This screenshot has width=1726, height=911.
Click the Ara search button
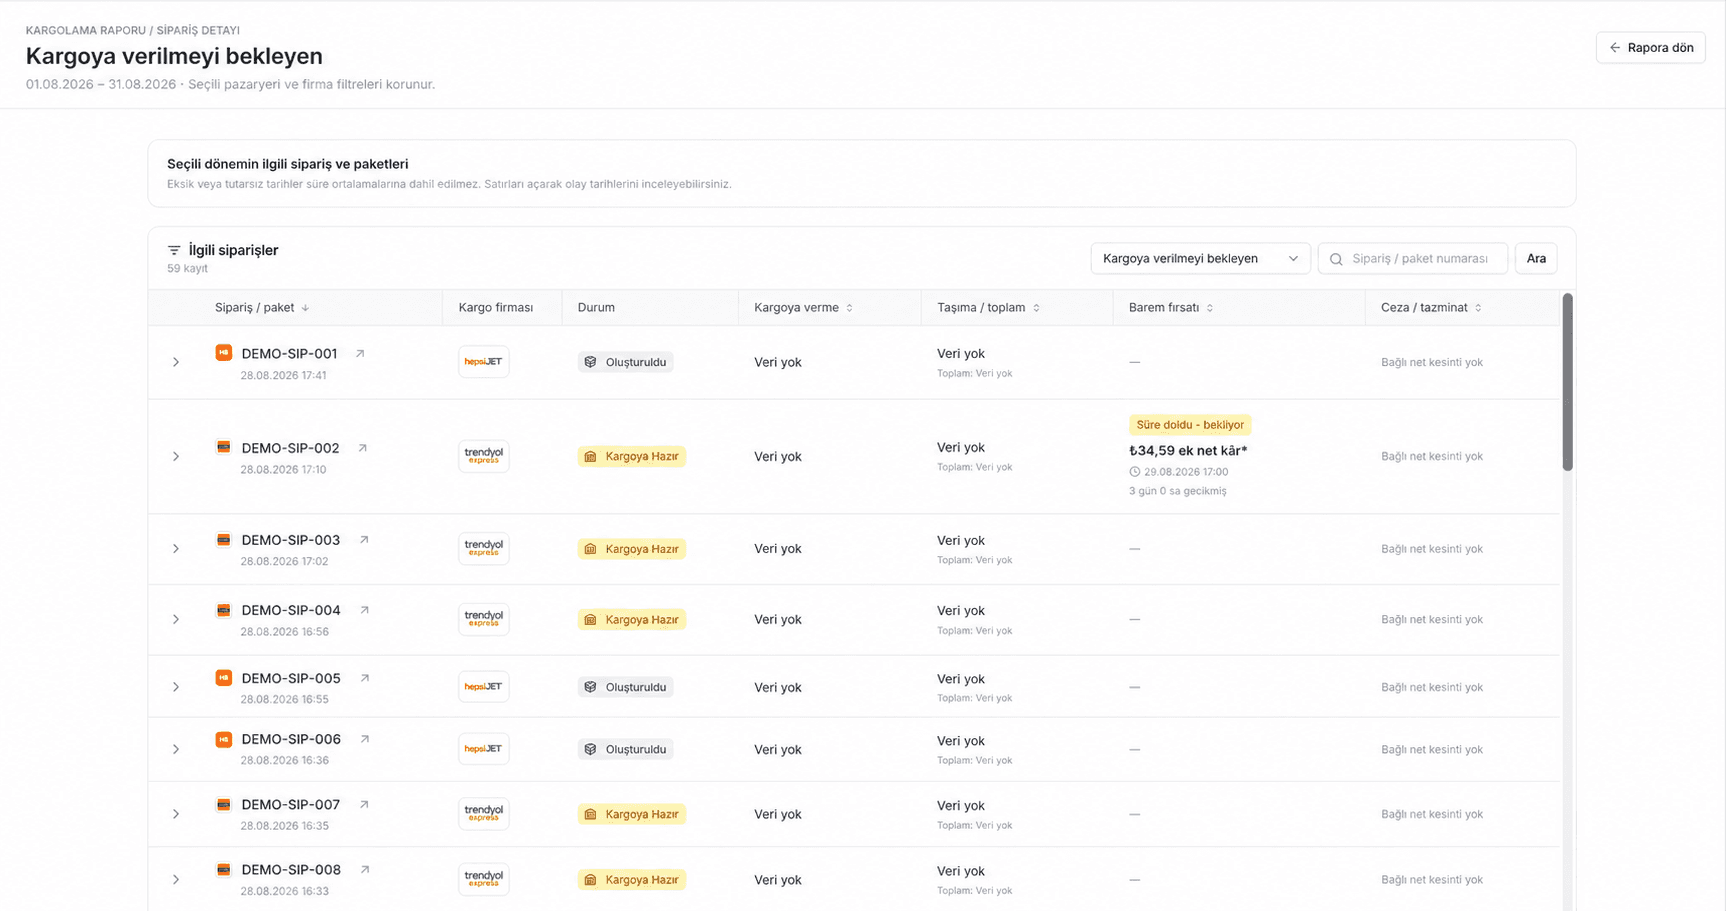point(1536,258)
